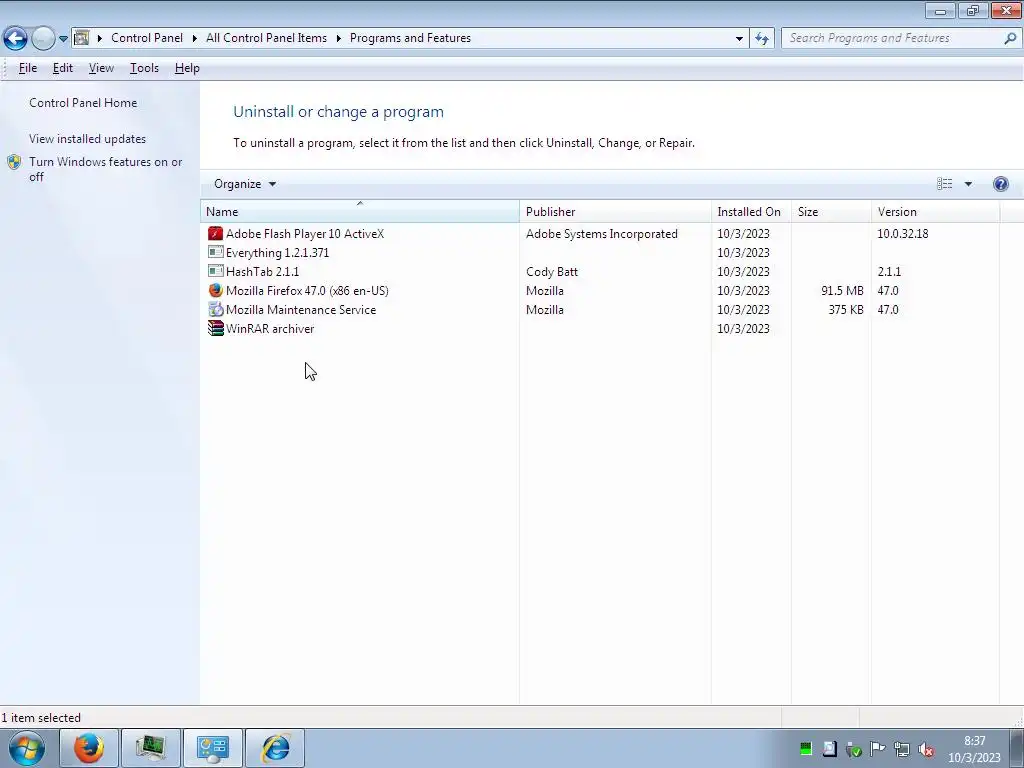The width and height of the screenshot is (1024, 768).
Task: Select the Everything 1.2.1.371 entry
Action: tap(278, 253)
